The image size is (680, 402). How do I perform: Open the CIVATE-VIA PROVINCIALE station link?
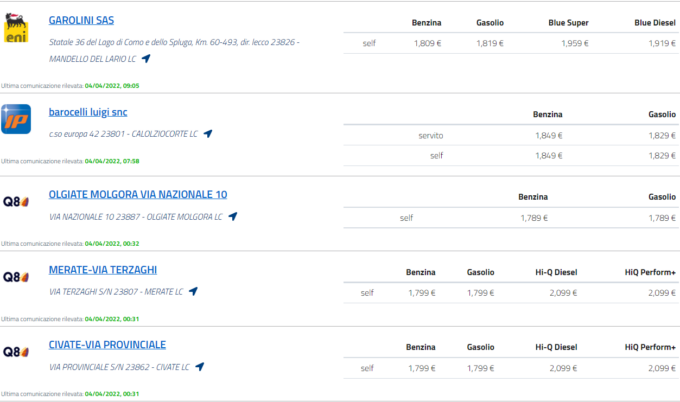tap(107, 345)
